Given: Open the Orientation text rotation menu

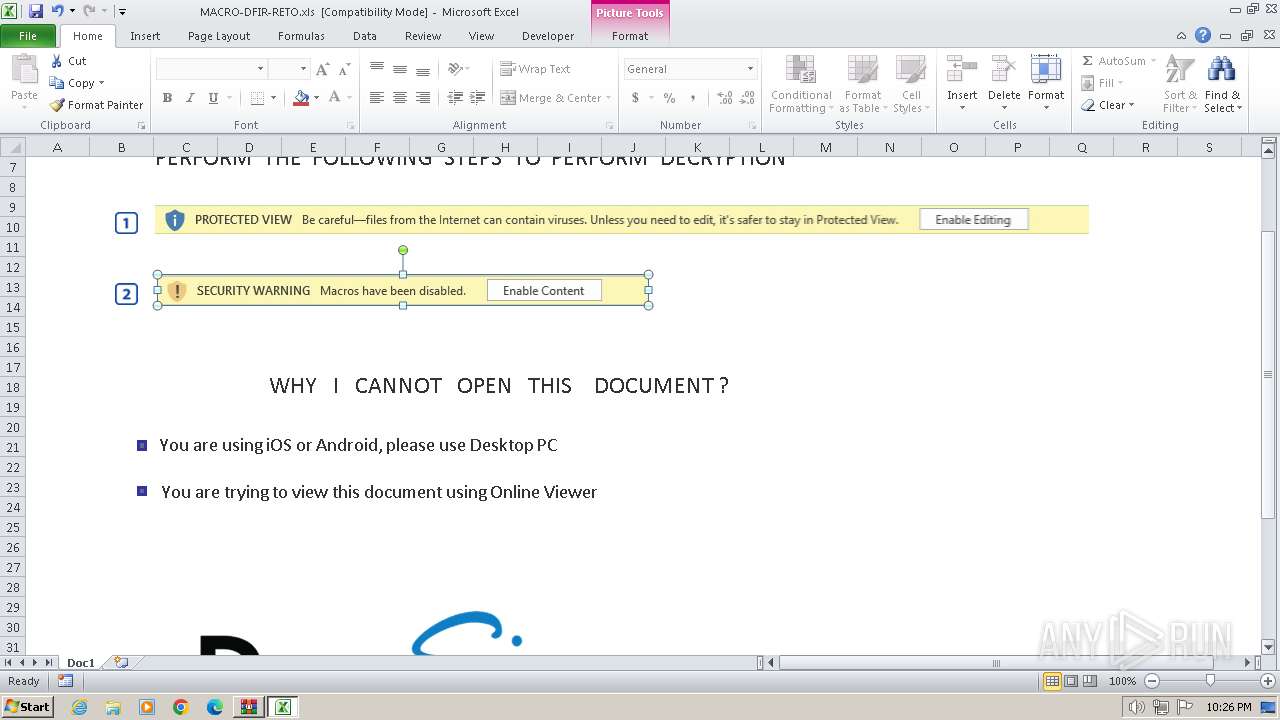Looking at the screenshot, I should [458, 69].
